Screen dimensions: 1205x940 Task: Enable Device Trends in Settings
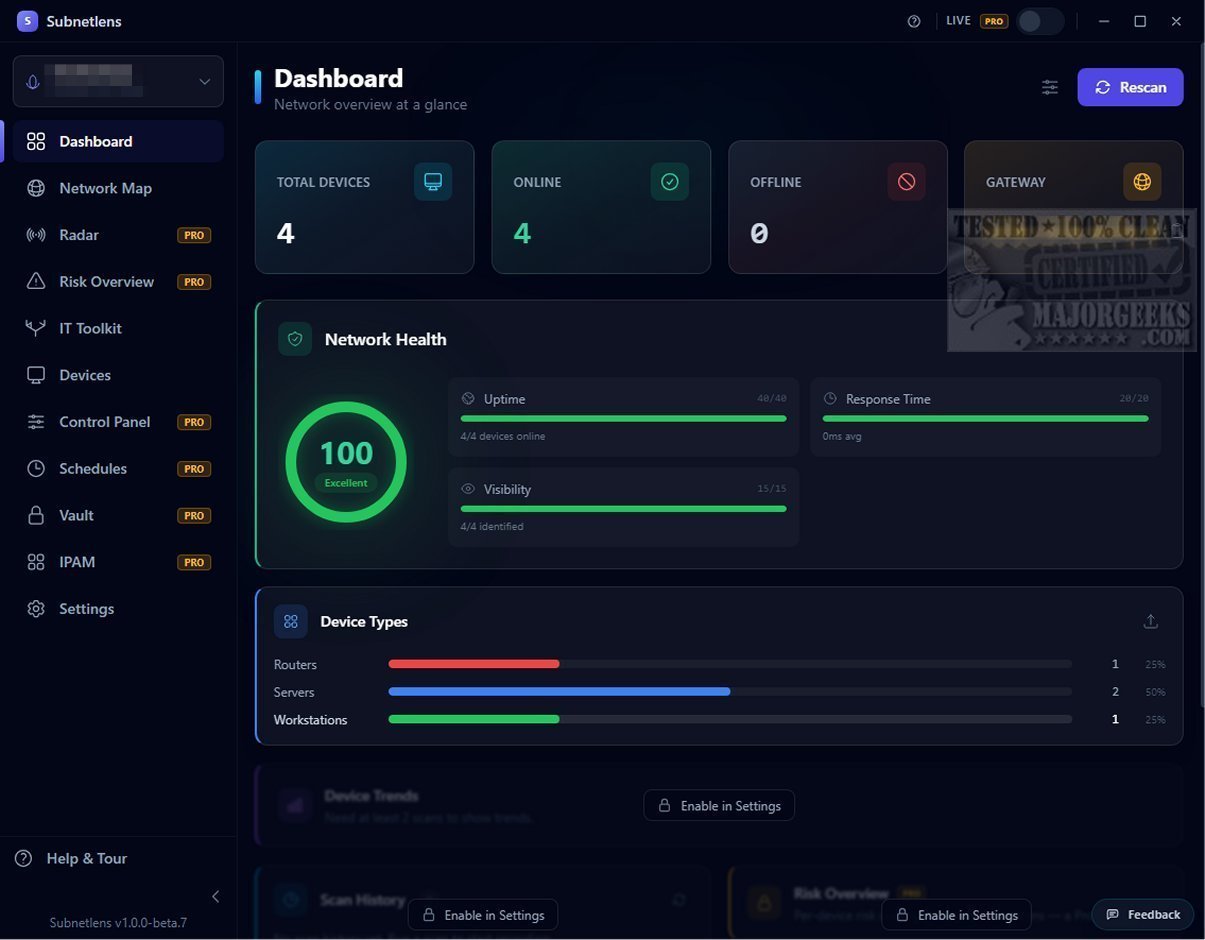click(719, 806)
